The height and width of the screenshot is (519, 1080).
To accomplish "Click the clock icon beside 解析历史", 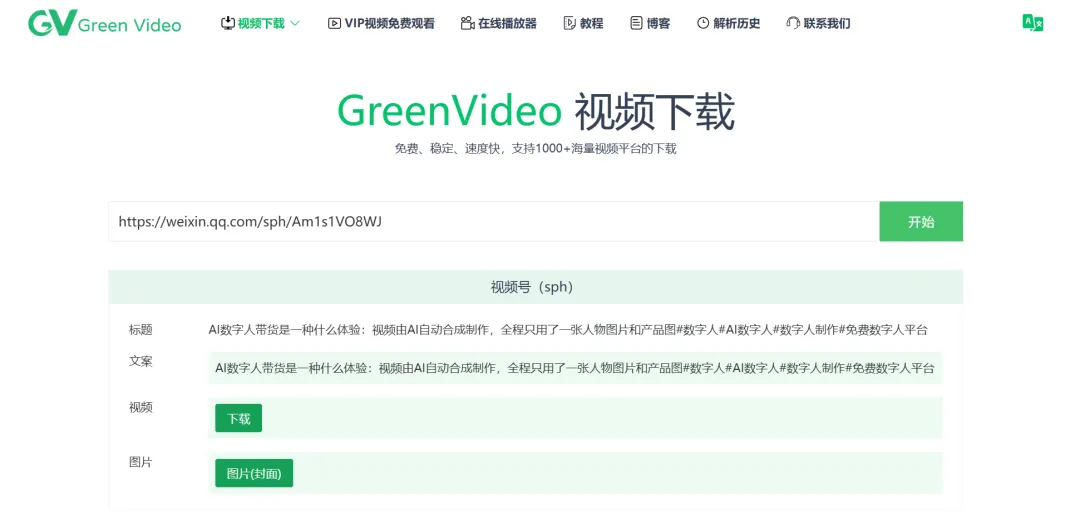I will coord(703,23).
